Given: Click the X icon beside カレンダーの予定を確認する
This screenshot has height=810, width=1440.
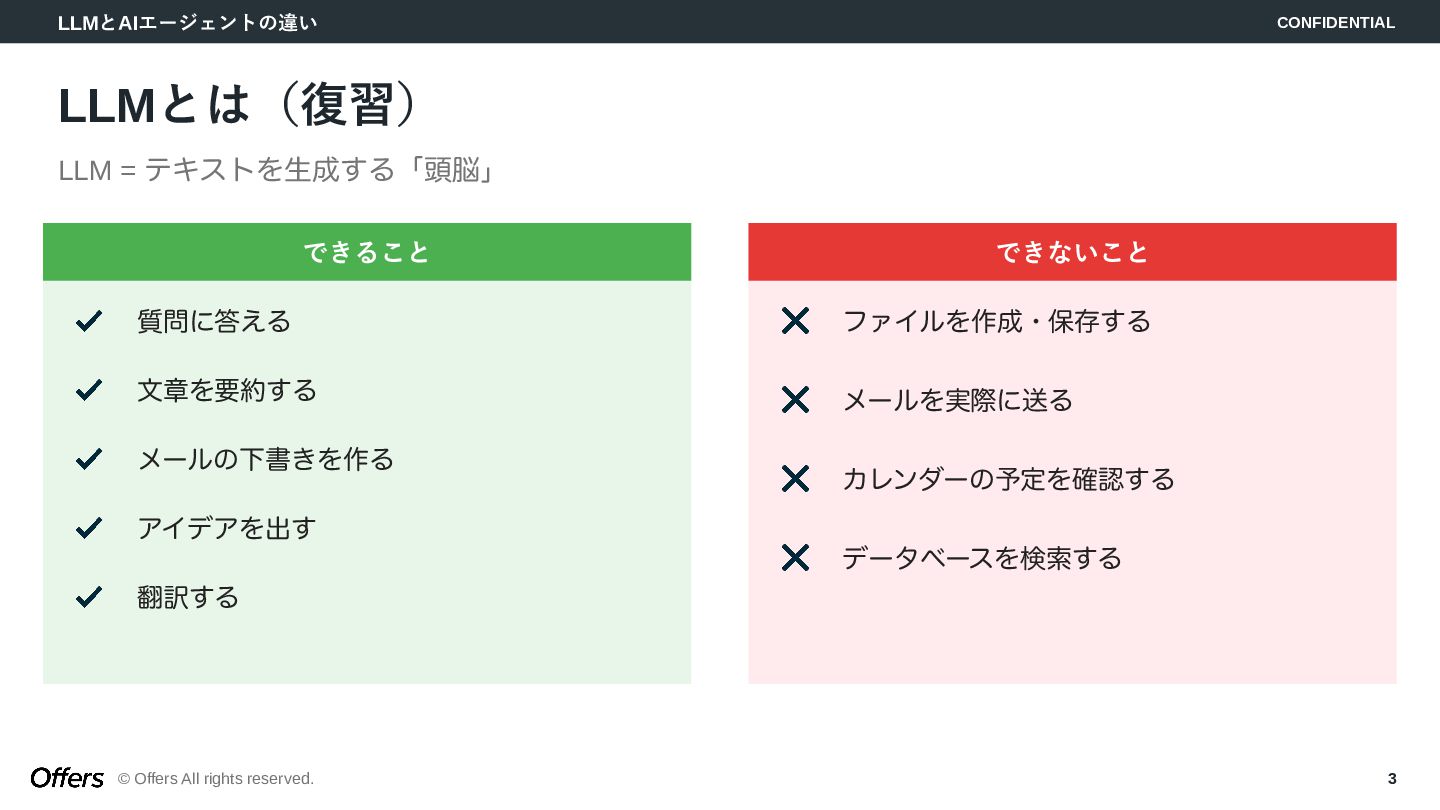Looking at the screenshot, I should 795,479.
